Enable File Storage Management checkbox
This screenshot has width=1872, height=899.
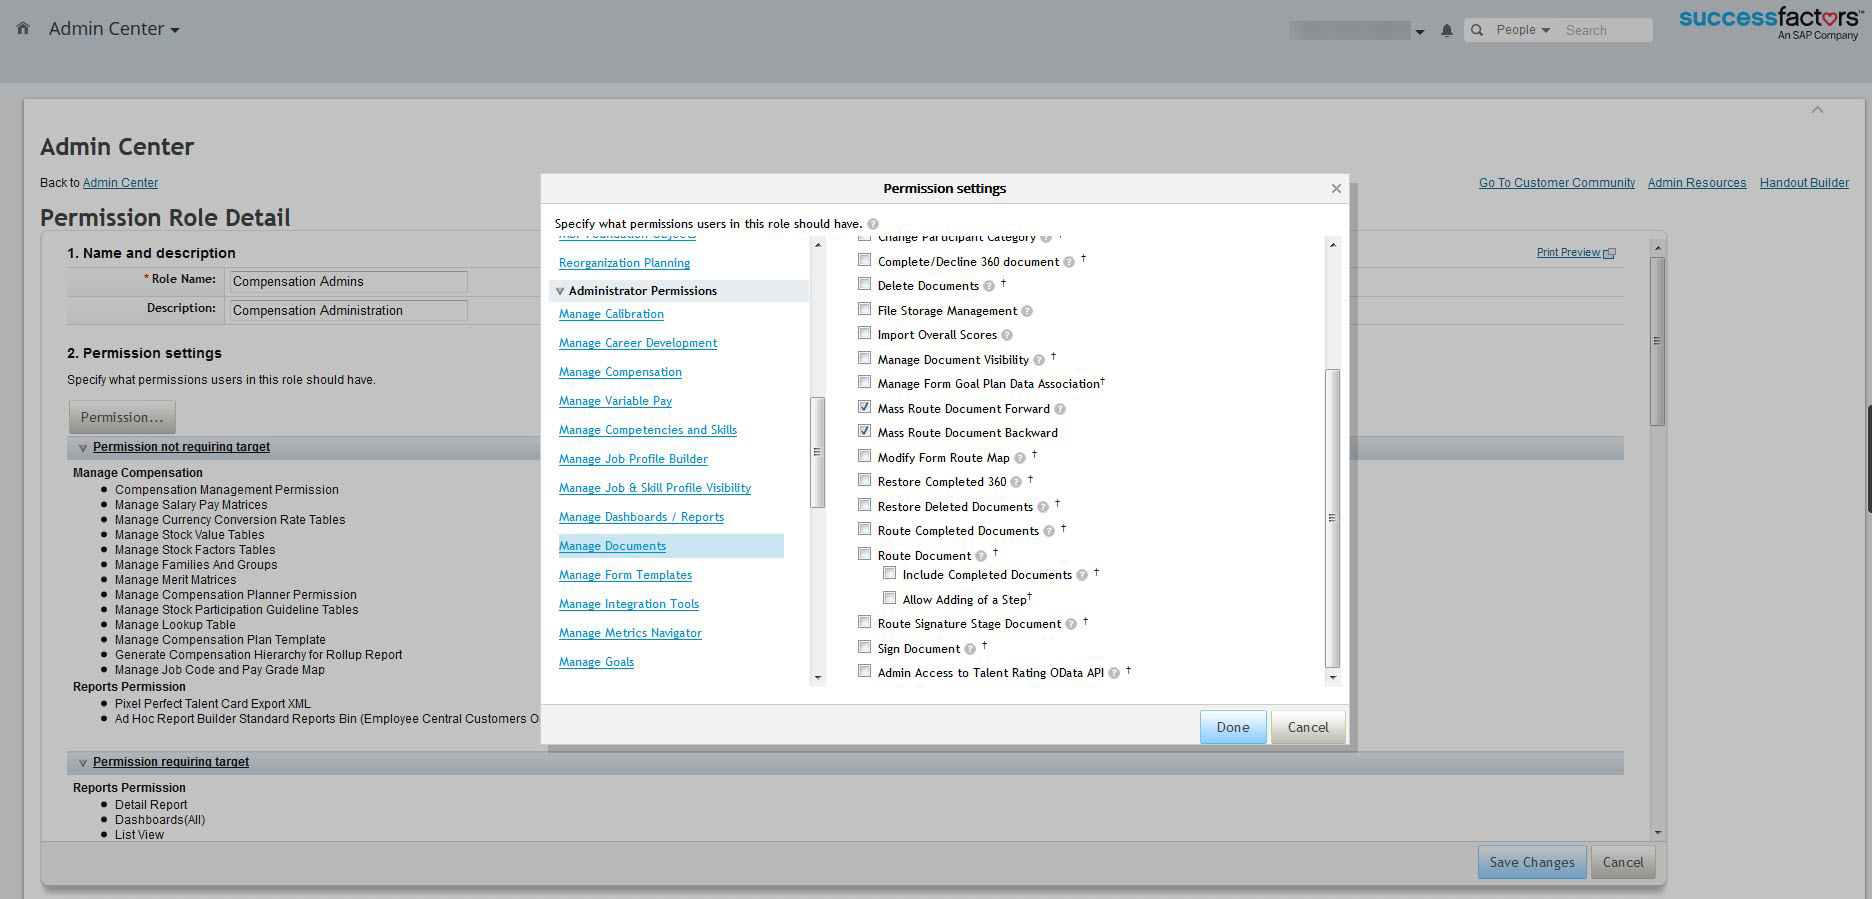(865, 309)
